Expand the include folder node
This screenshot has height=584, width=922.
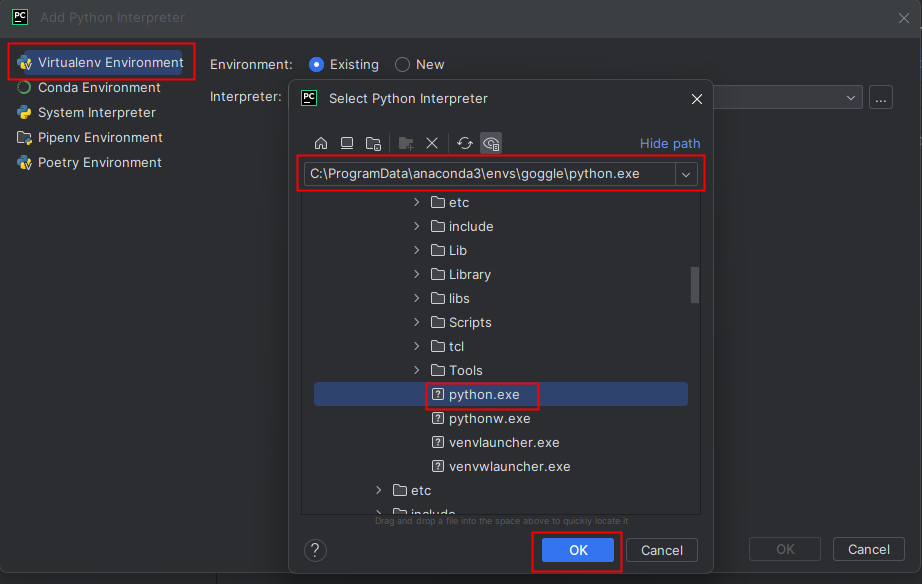417,226
